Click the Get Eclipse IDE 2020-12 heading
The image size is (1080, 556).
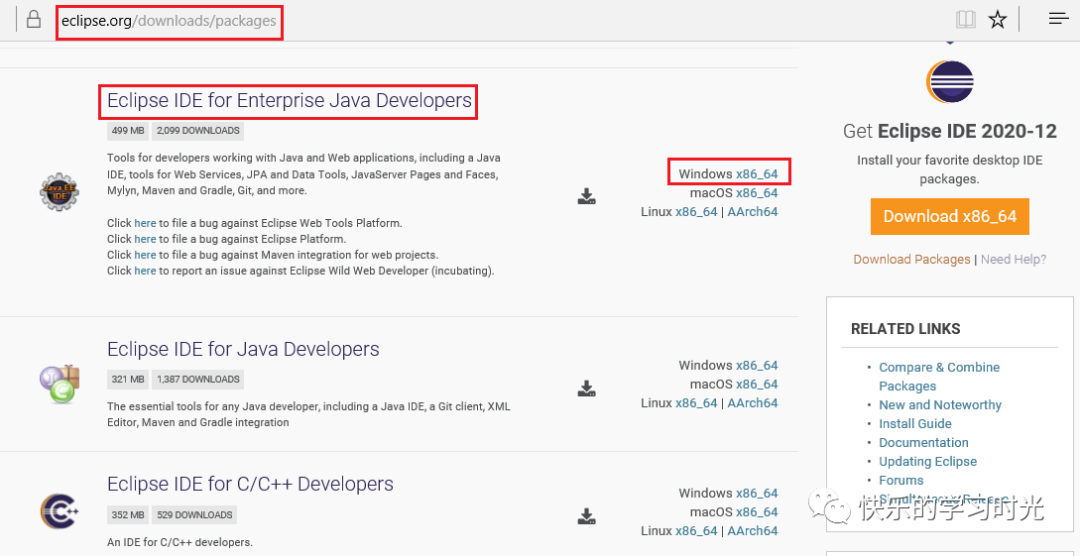coord(950,131)
